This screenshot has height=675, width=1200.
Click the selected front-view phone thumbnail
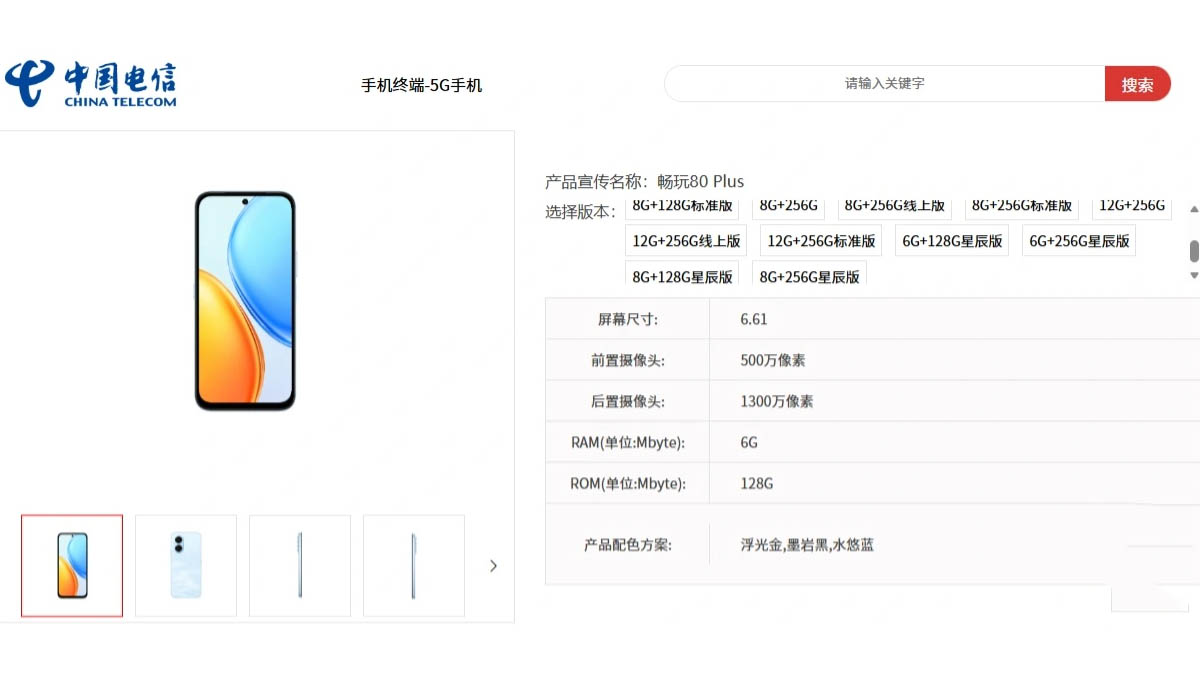point(71,565)
